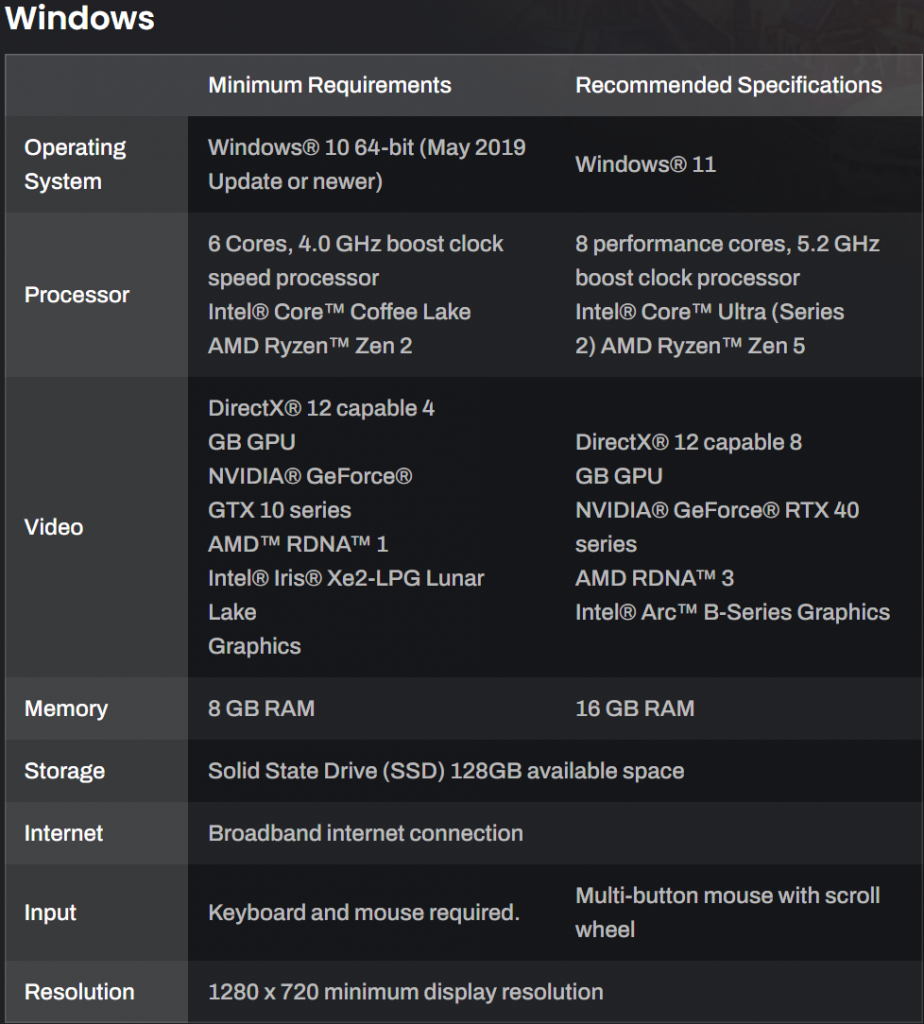
Task: Click the Windows 10 64-bit minimum cell
Action: point(366,164)
